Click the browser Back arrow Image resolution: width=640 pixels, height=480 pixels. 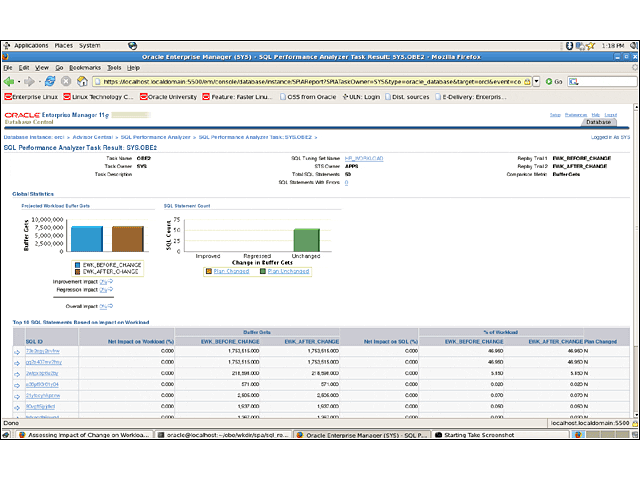point(9,82)
